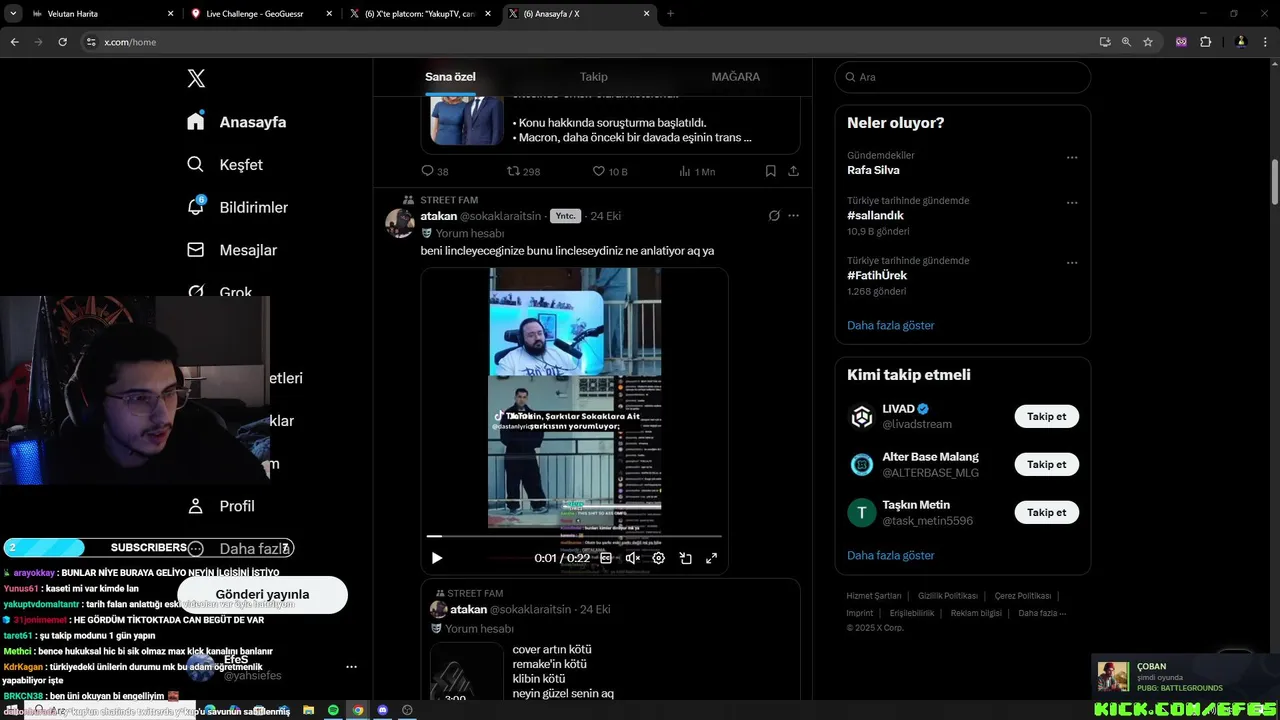Open options for #sallandık trend
The height and width of the screenshot is (720, 1280).
pyautogui.click(x=1072, y=202)
